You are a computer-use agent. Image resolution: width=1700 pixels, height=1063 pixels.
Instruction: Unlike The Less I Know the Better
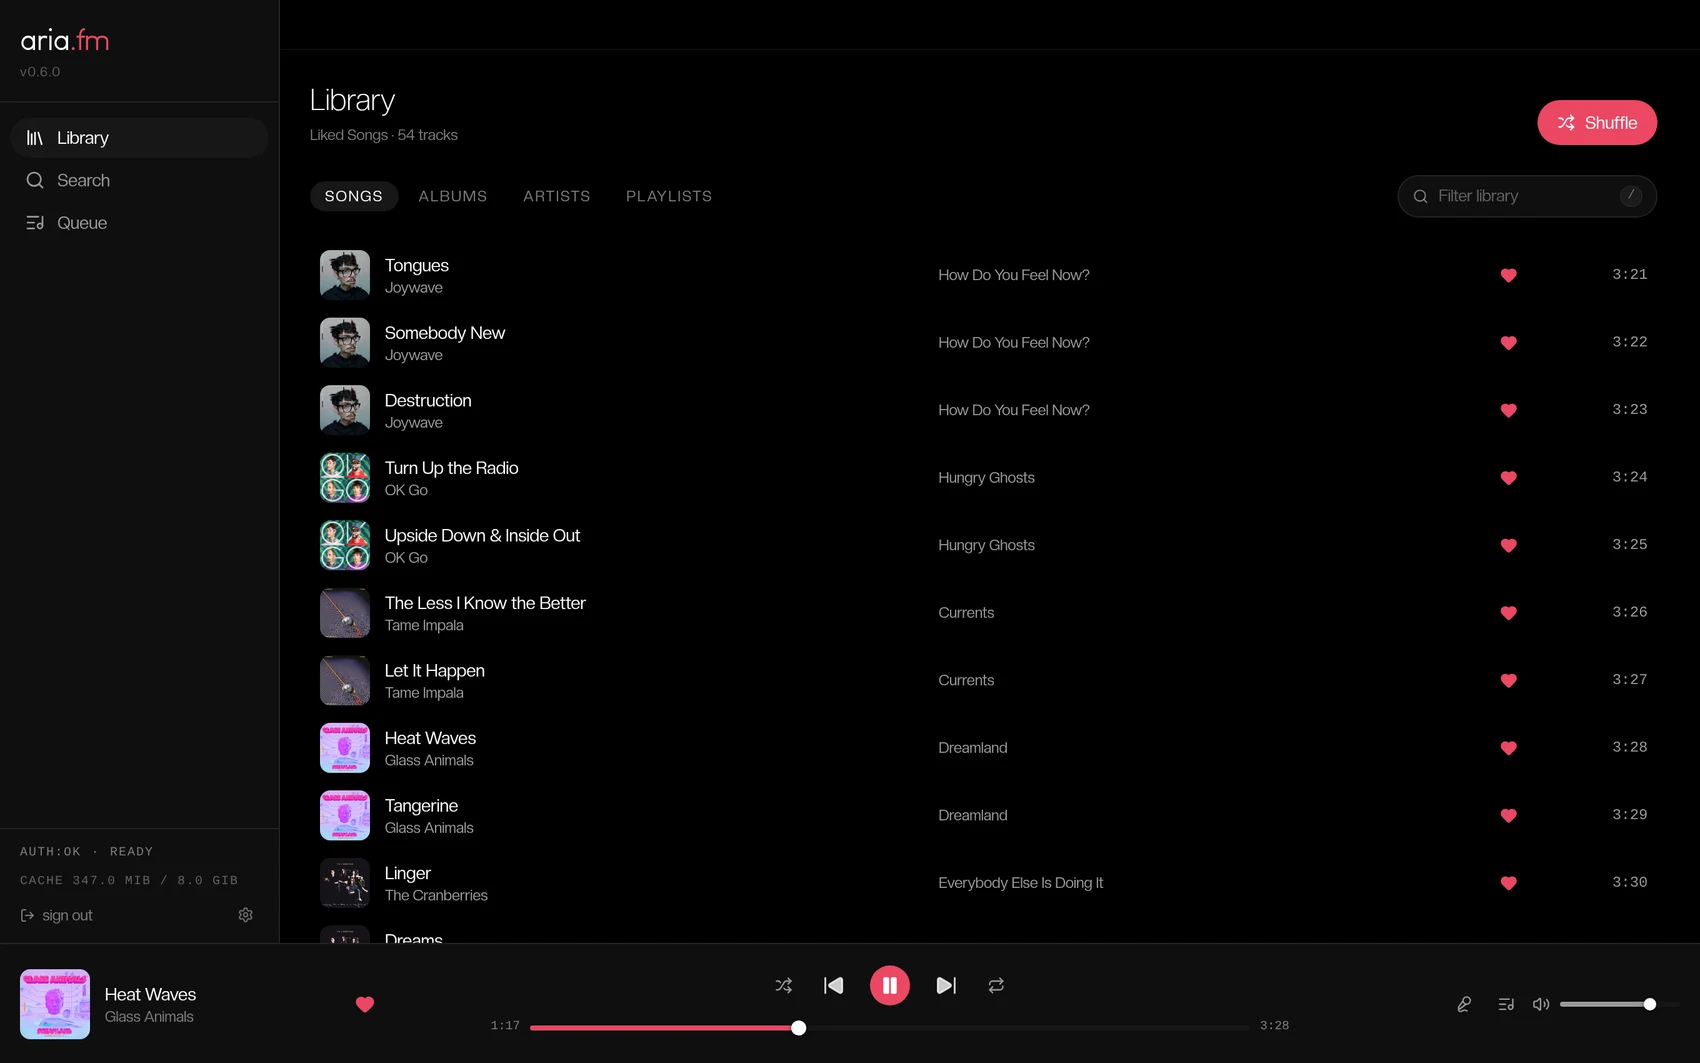(x=1509, y=613)
